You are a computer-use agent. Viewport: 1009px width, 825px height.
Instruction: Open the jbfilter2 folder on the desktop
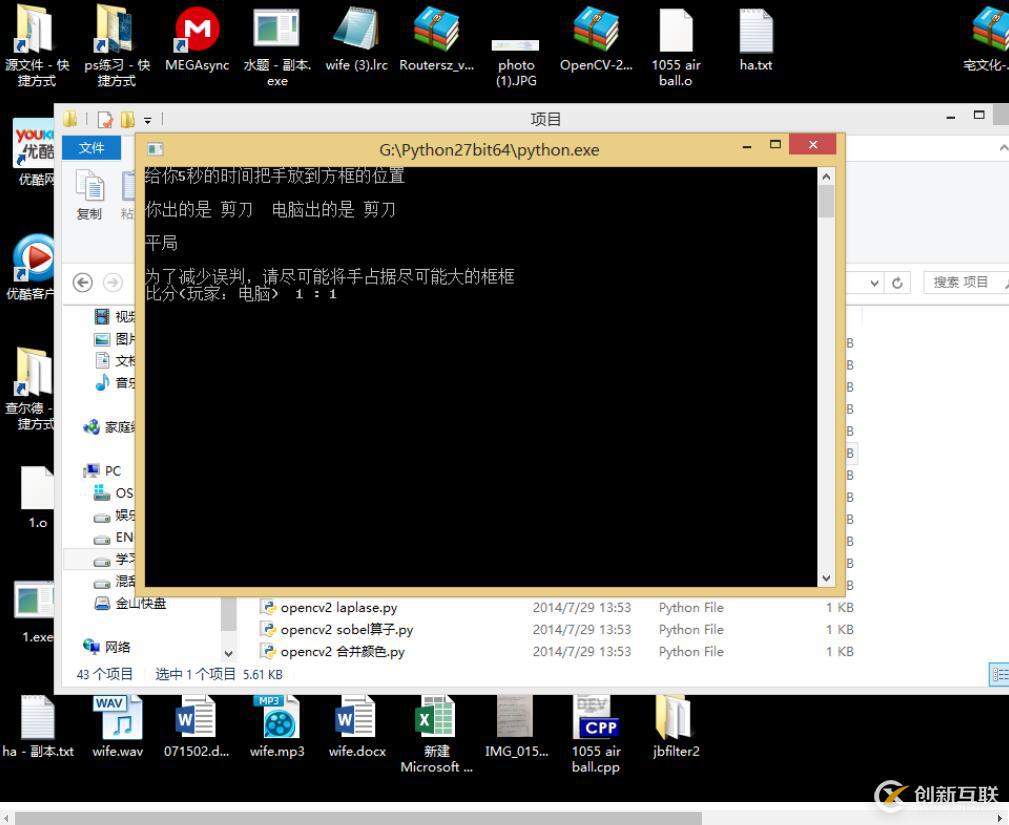click(x=676, y=726)
